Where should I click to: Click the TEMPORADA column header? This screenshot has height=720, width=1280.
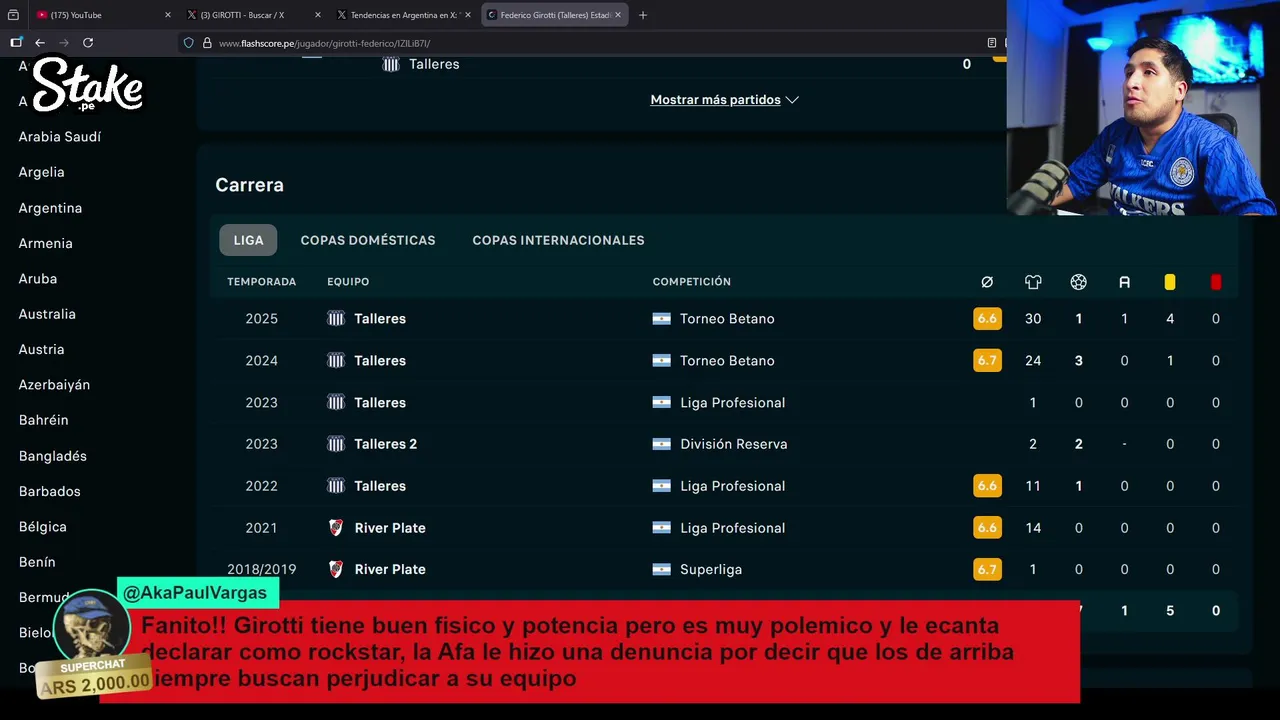pyautogui.click(x=261, y=282)
